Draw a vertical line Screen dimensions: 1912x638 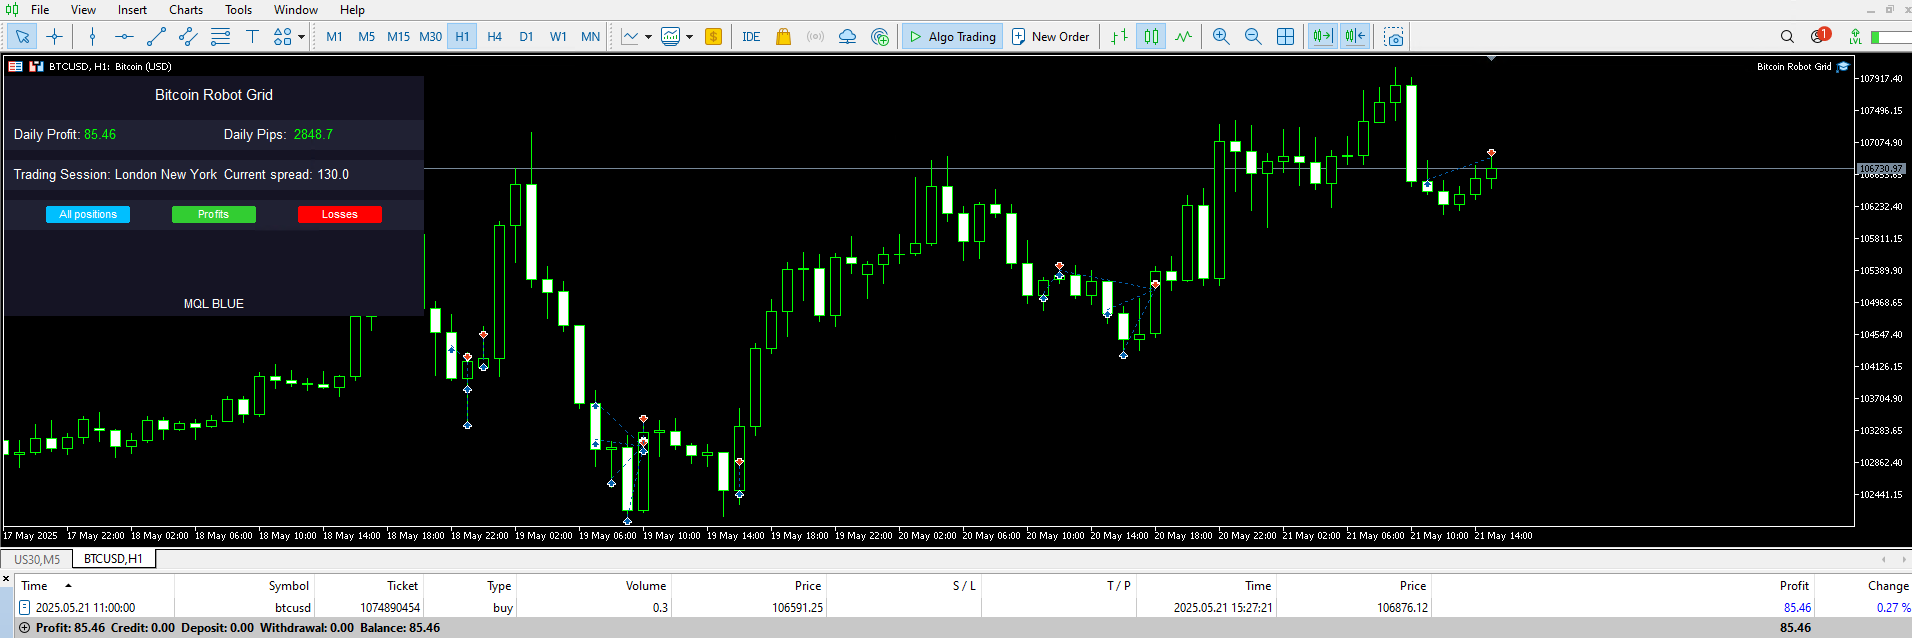pos(92,37)
